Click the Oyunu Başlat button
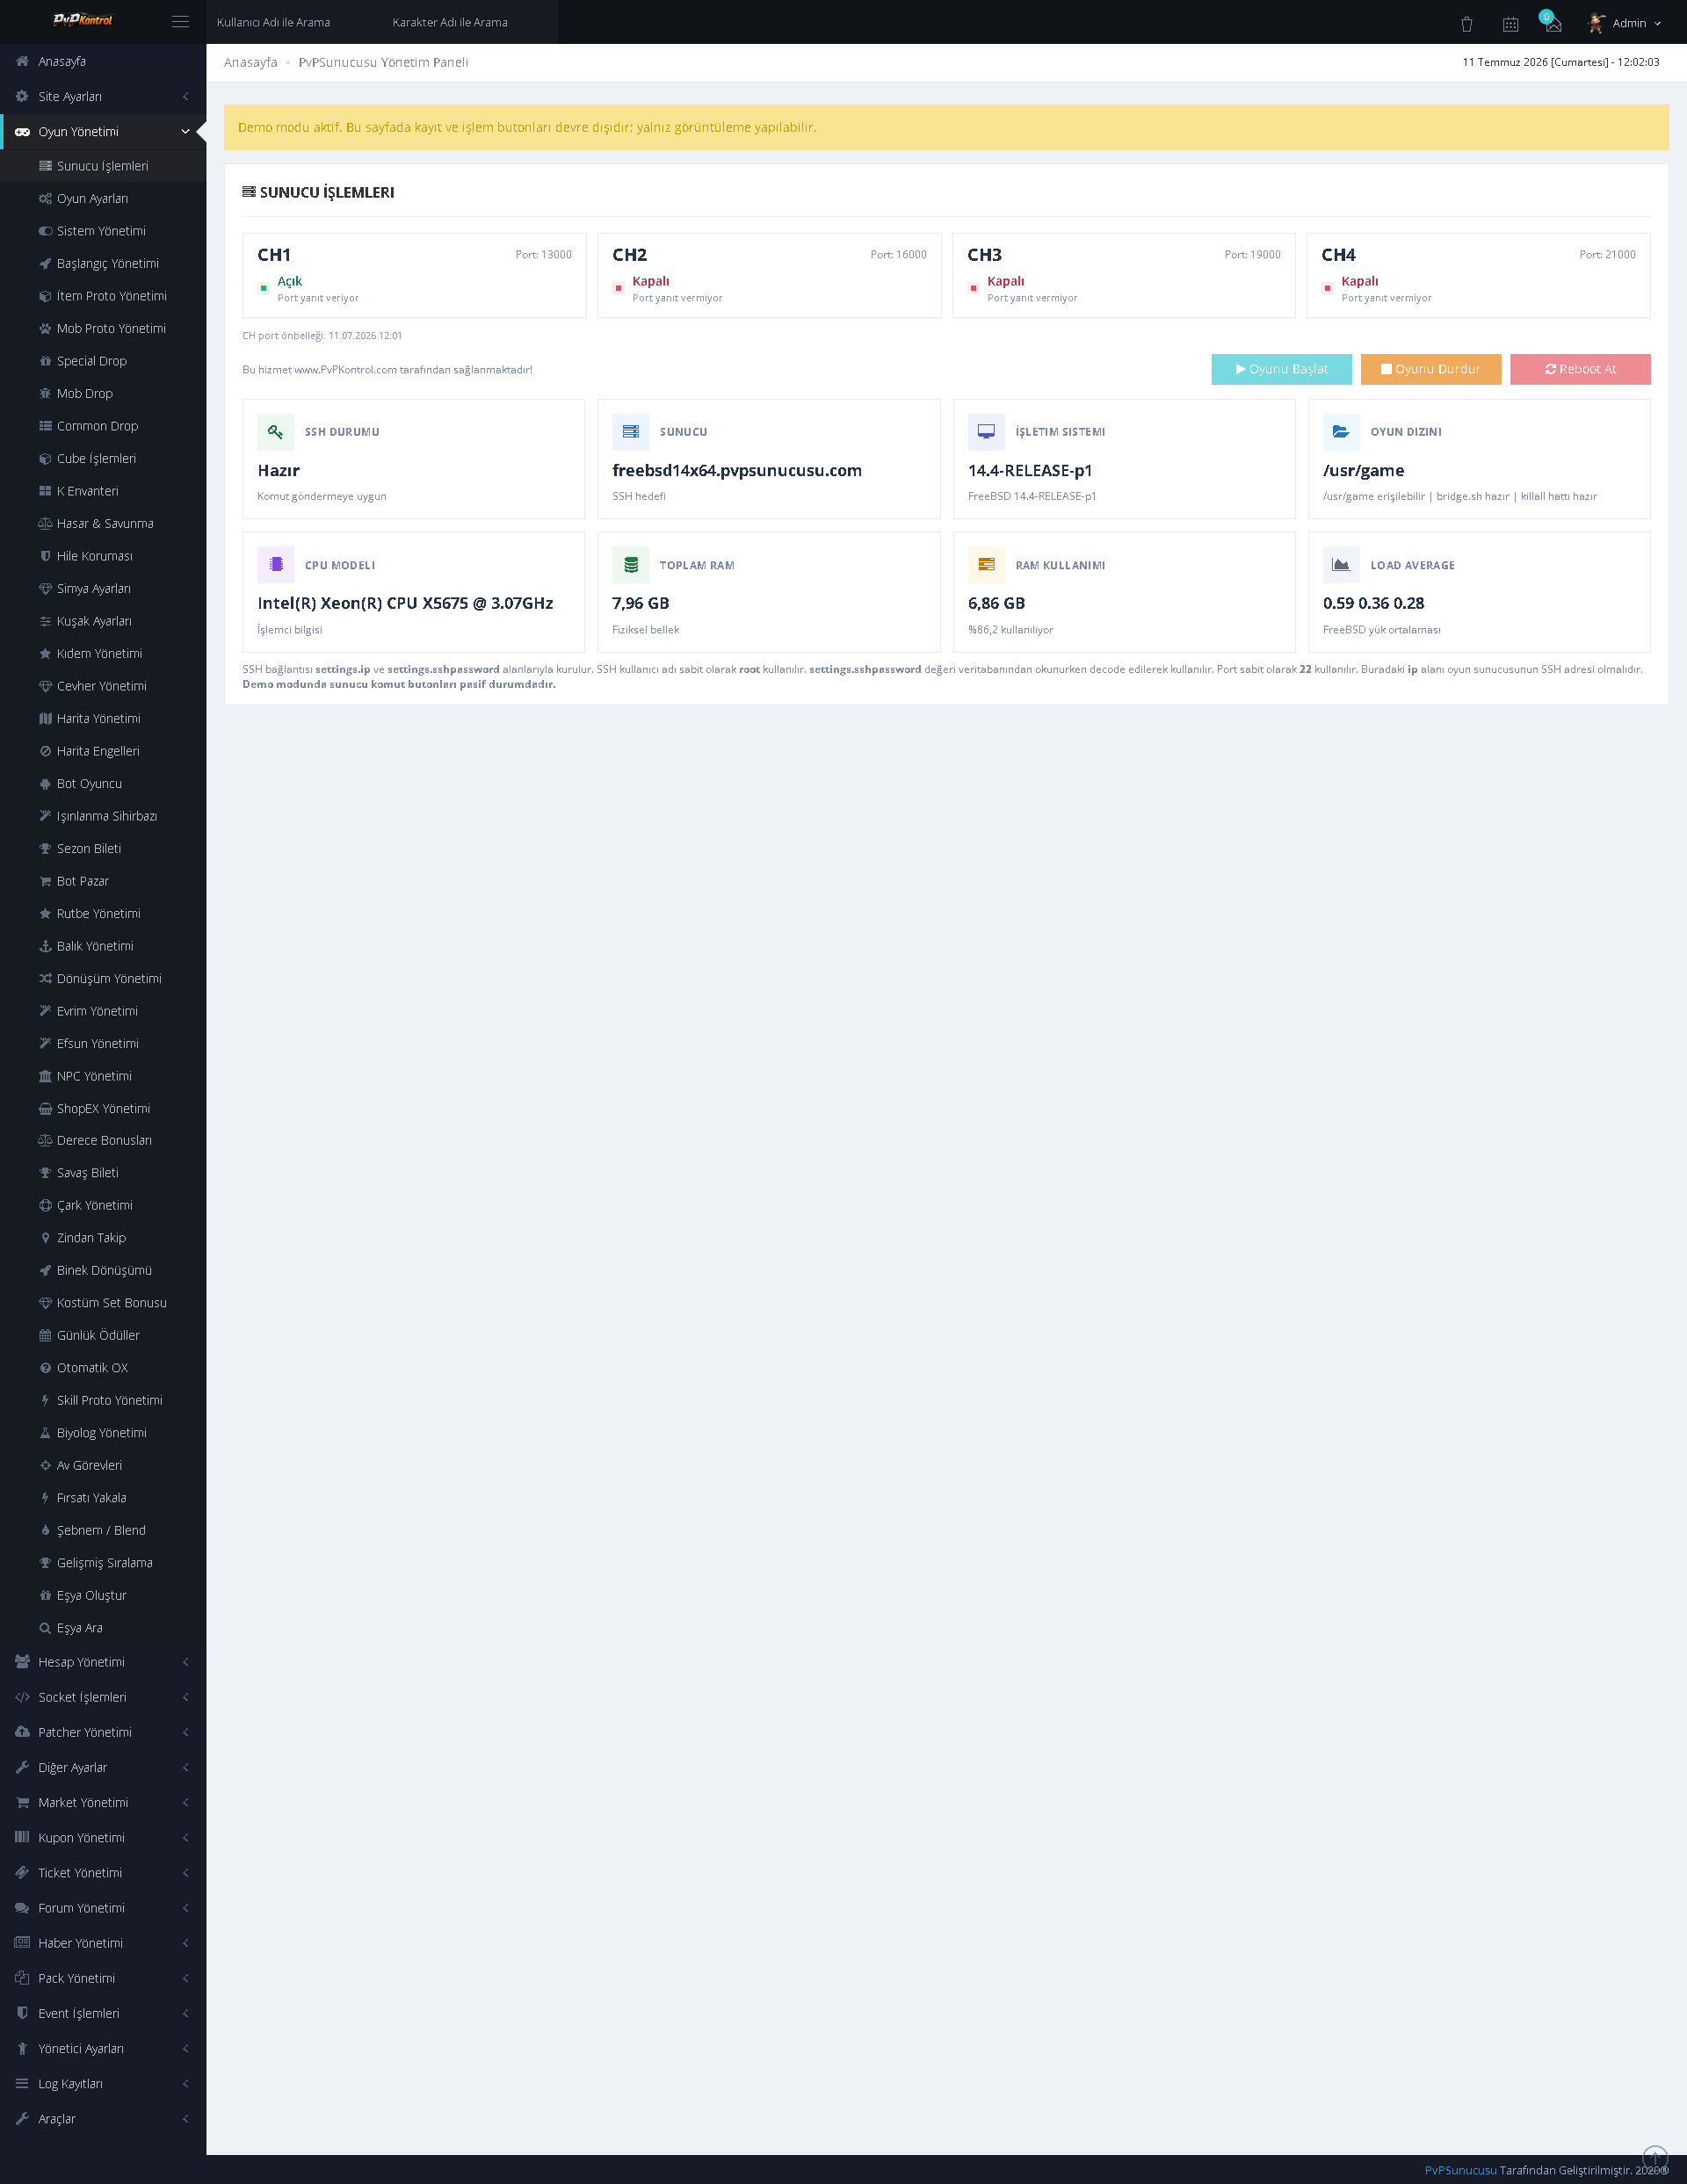1687x2184 pixels. (x=1281, y=369)
